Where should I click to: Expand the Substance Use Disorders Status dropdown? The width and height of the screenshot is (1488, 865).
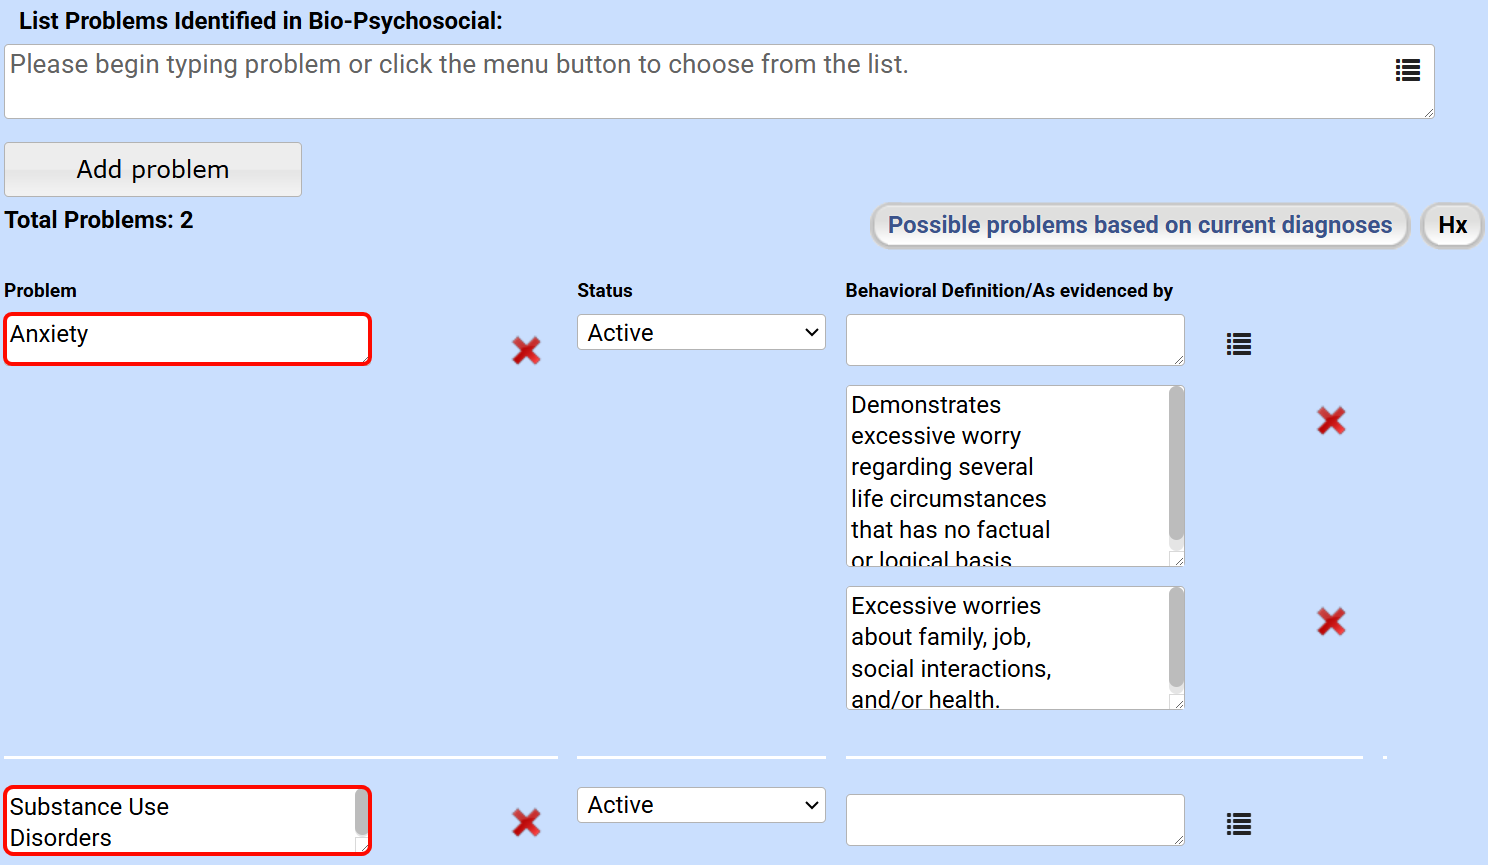click(x=701, y=805)
